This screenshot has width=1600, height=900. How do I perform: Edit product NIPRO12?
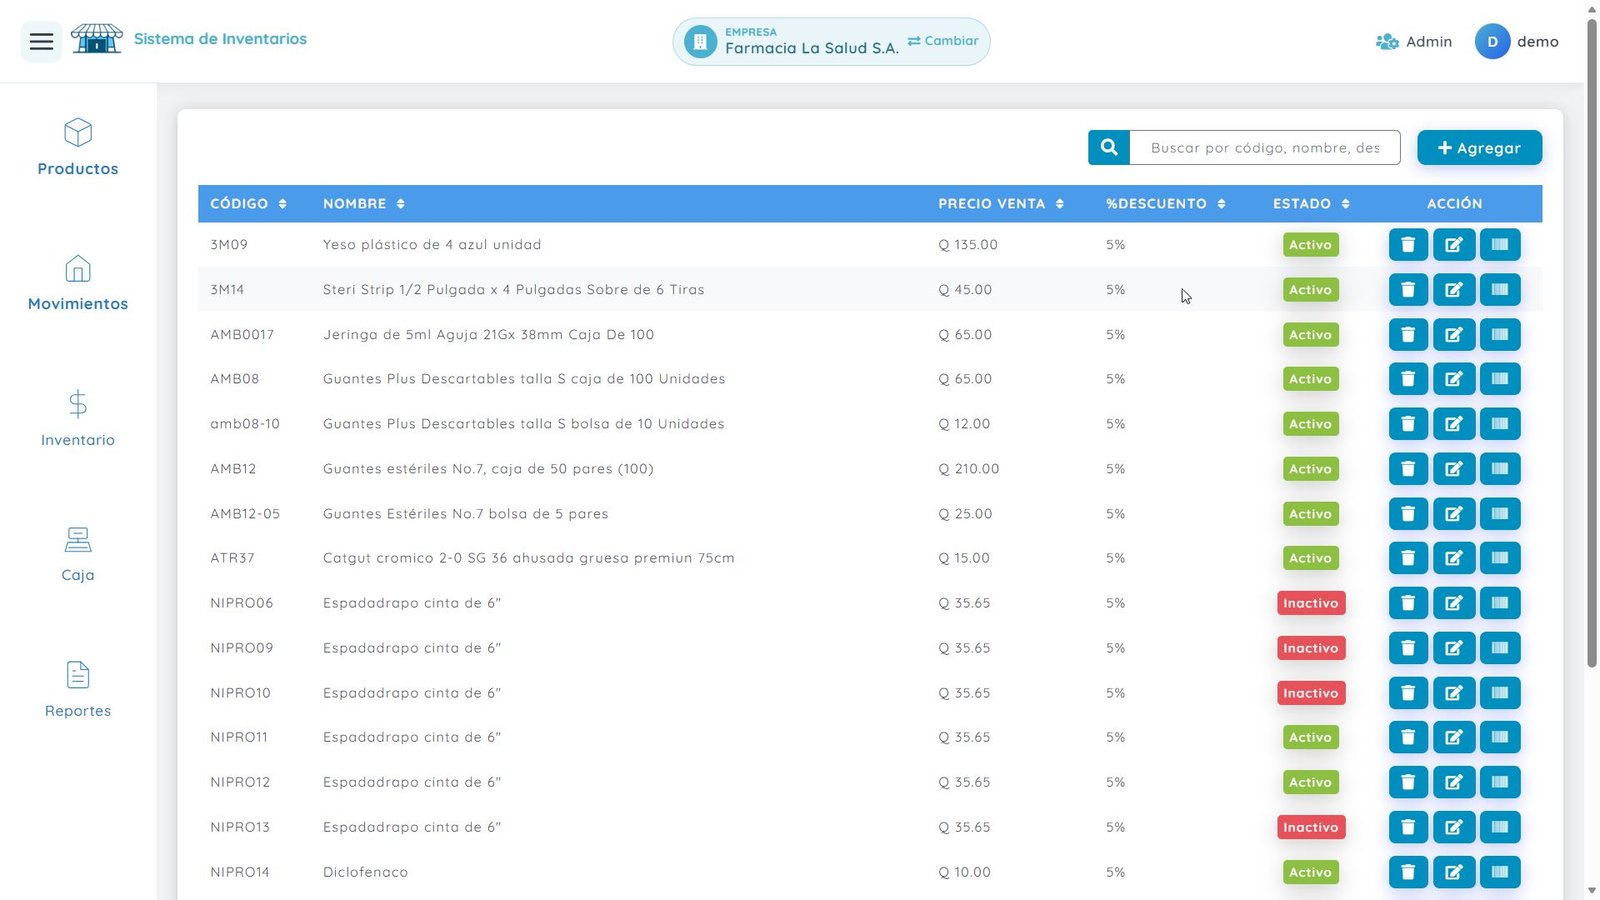[1454, 782]
